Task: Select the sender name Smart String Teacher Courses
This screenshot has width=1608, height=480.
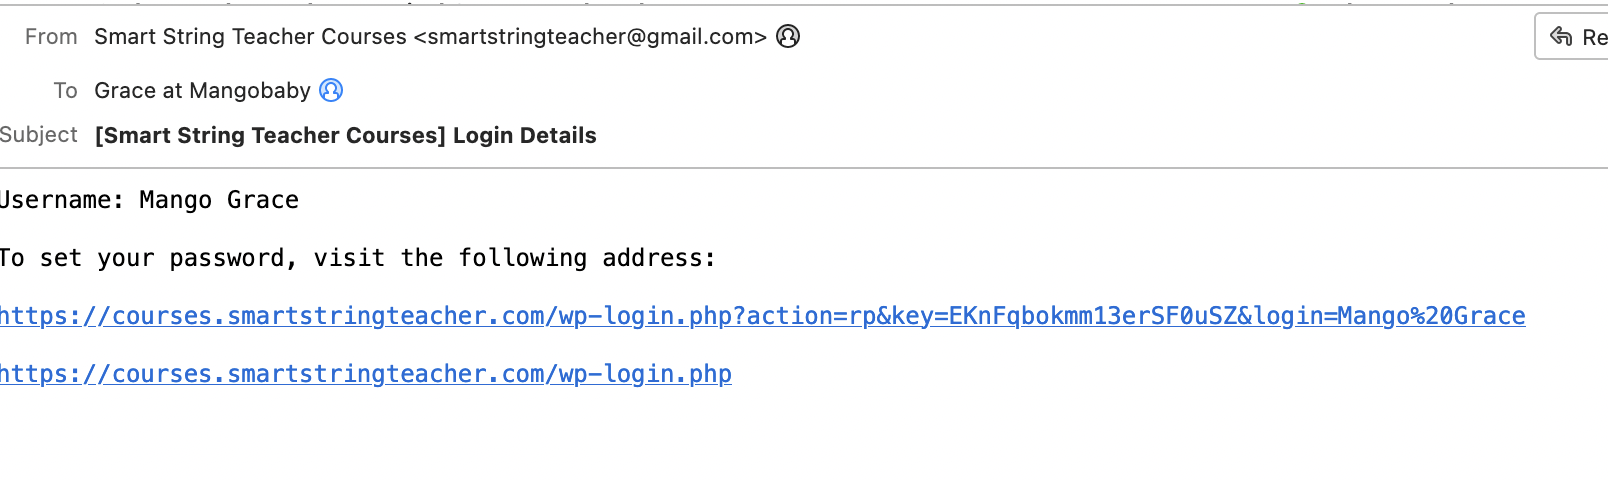Action: pyautogui.click(x=250, y=37)
